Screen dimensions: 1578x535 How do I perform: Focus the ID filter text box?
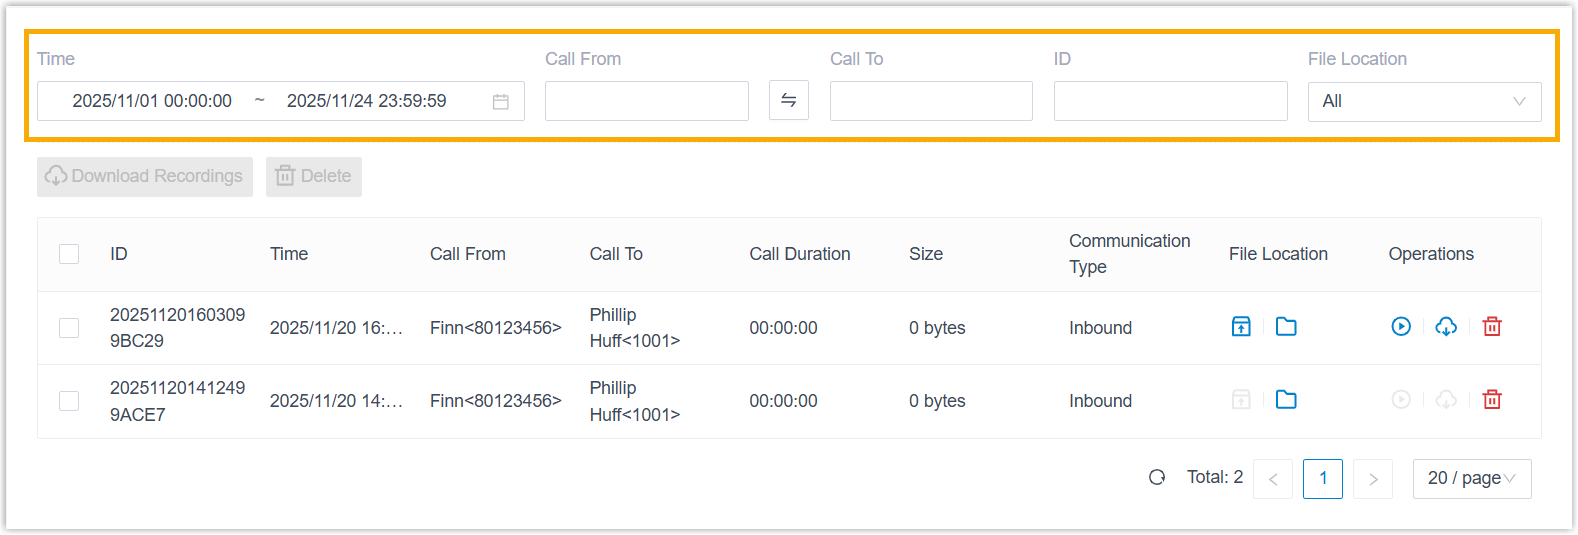[x=1170, y=101]
